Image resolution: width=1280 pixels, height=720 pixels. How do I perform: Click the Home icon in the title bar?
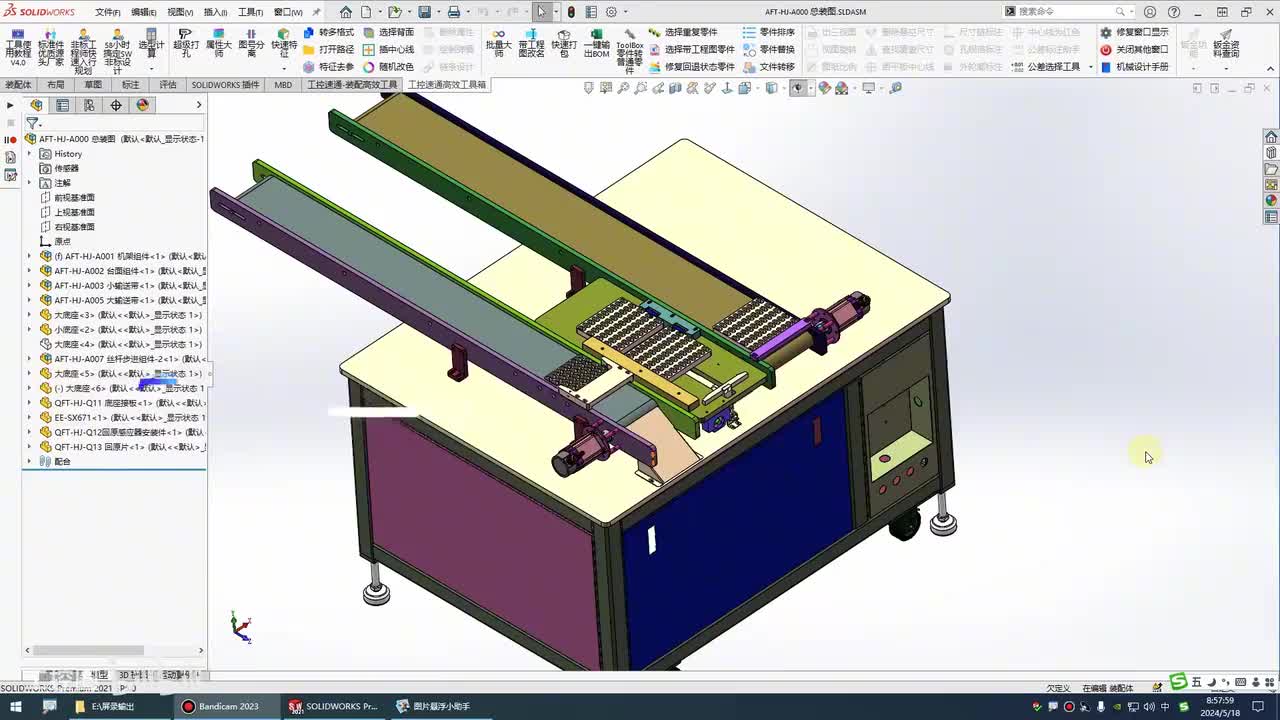(346, 12)
